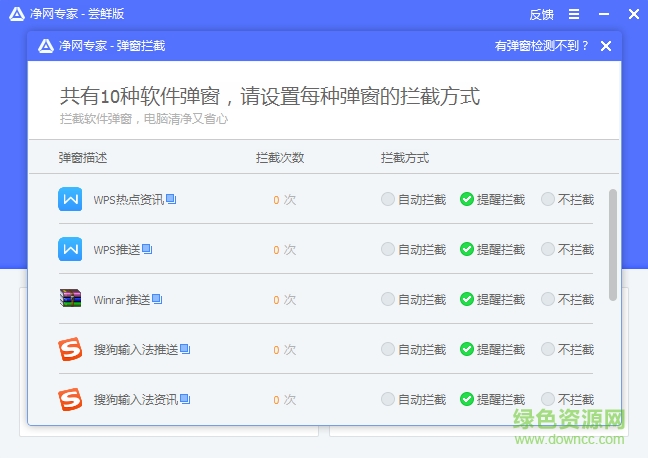Screen dimensions: 648x458
Task: Click the WPS热点资讯 row label
Action: 129,200
